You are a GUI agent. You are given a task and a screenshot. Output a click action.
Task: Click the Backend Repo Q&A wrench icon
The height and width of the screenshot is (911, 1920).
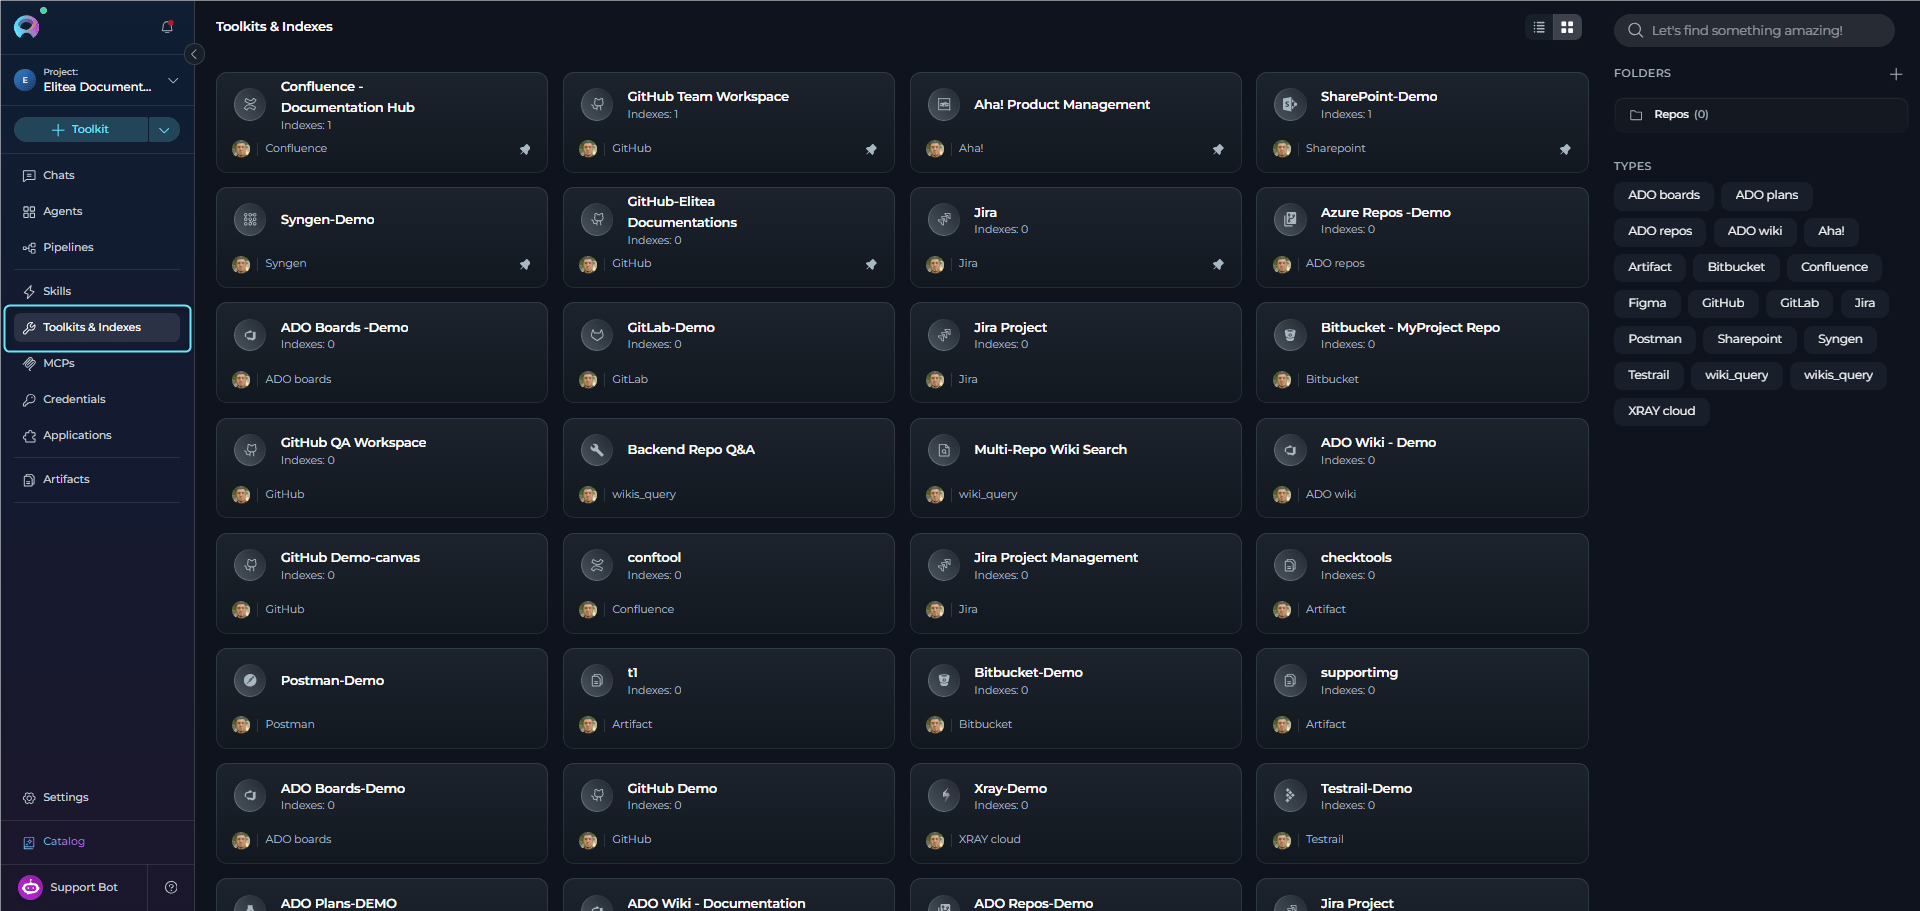pos(597,450)
